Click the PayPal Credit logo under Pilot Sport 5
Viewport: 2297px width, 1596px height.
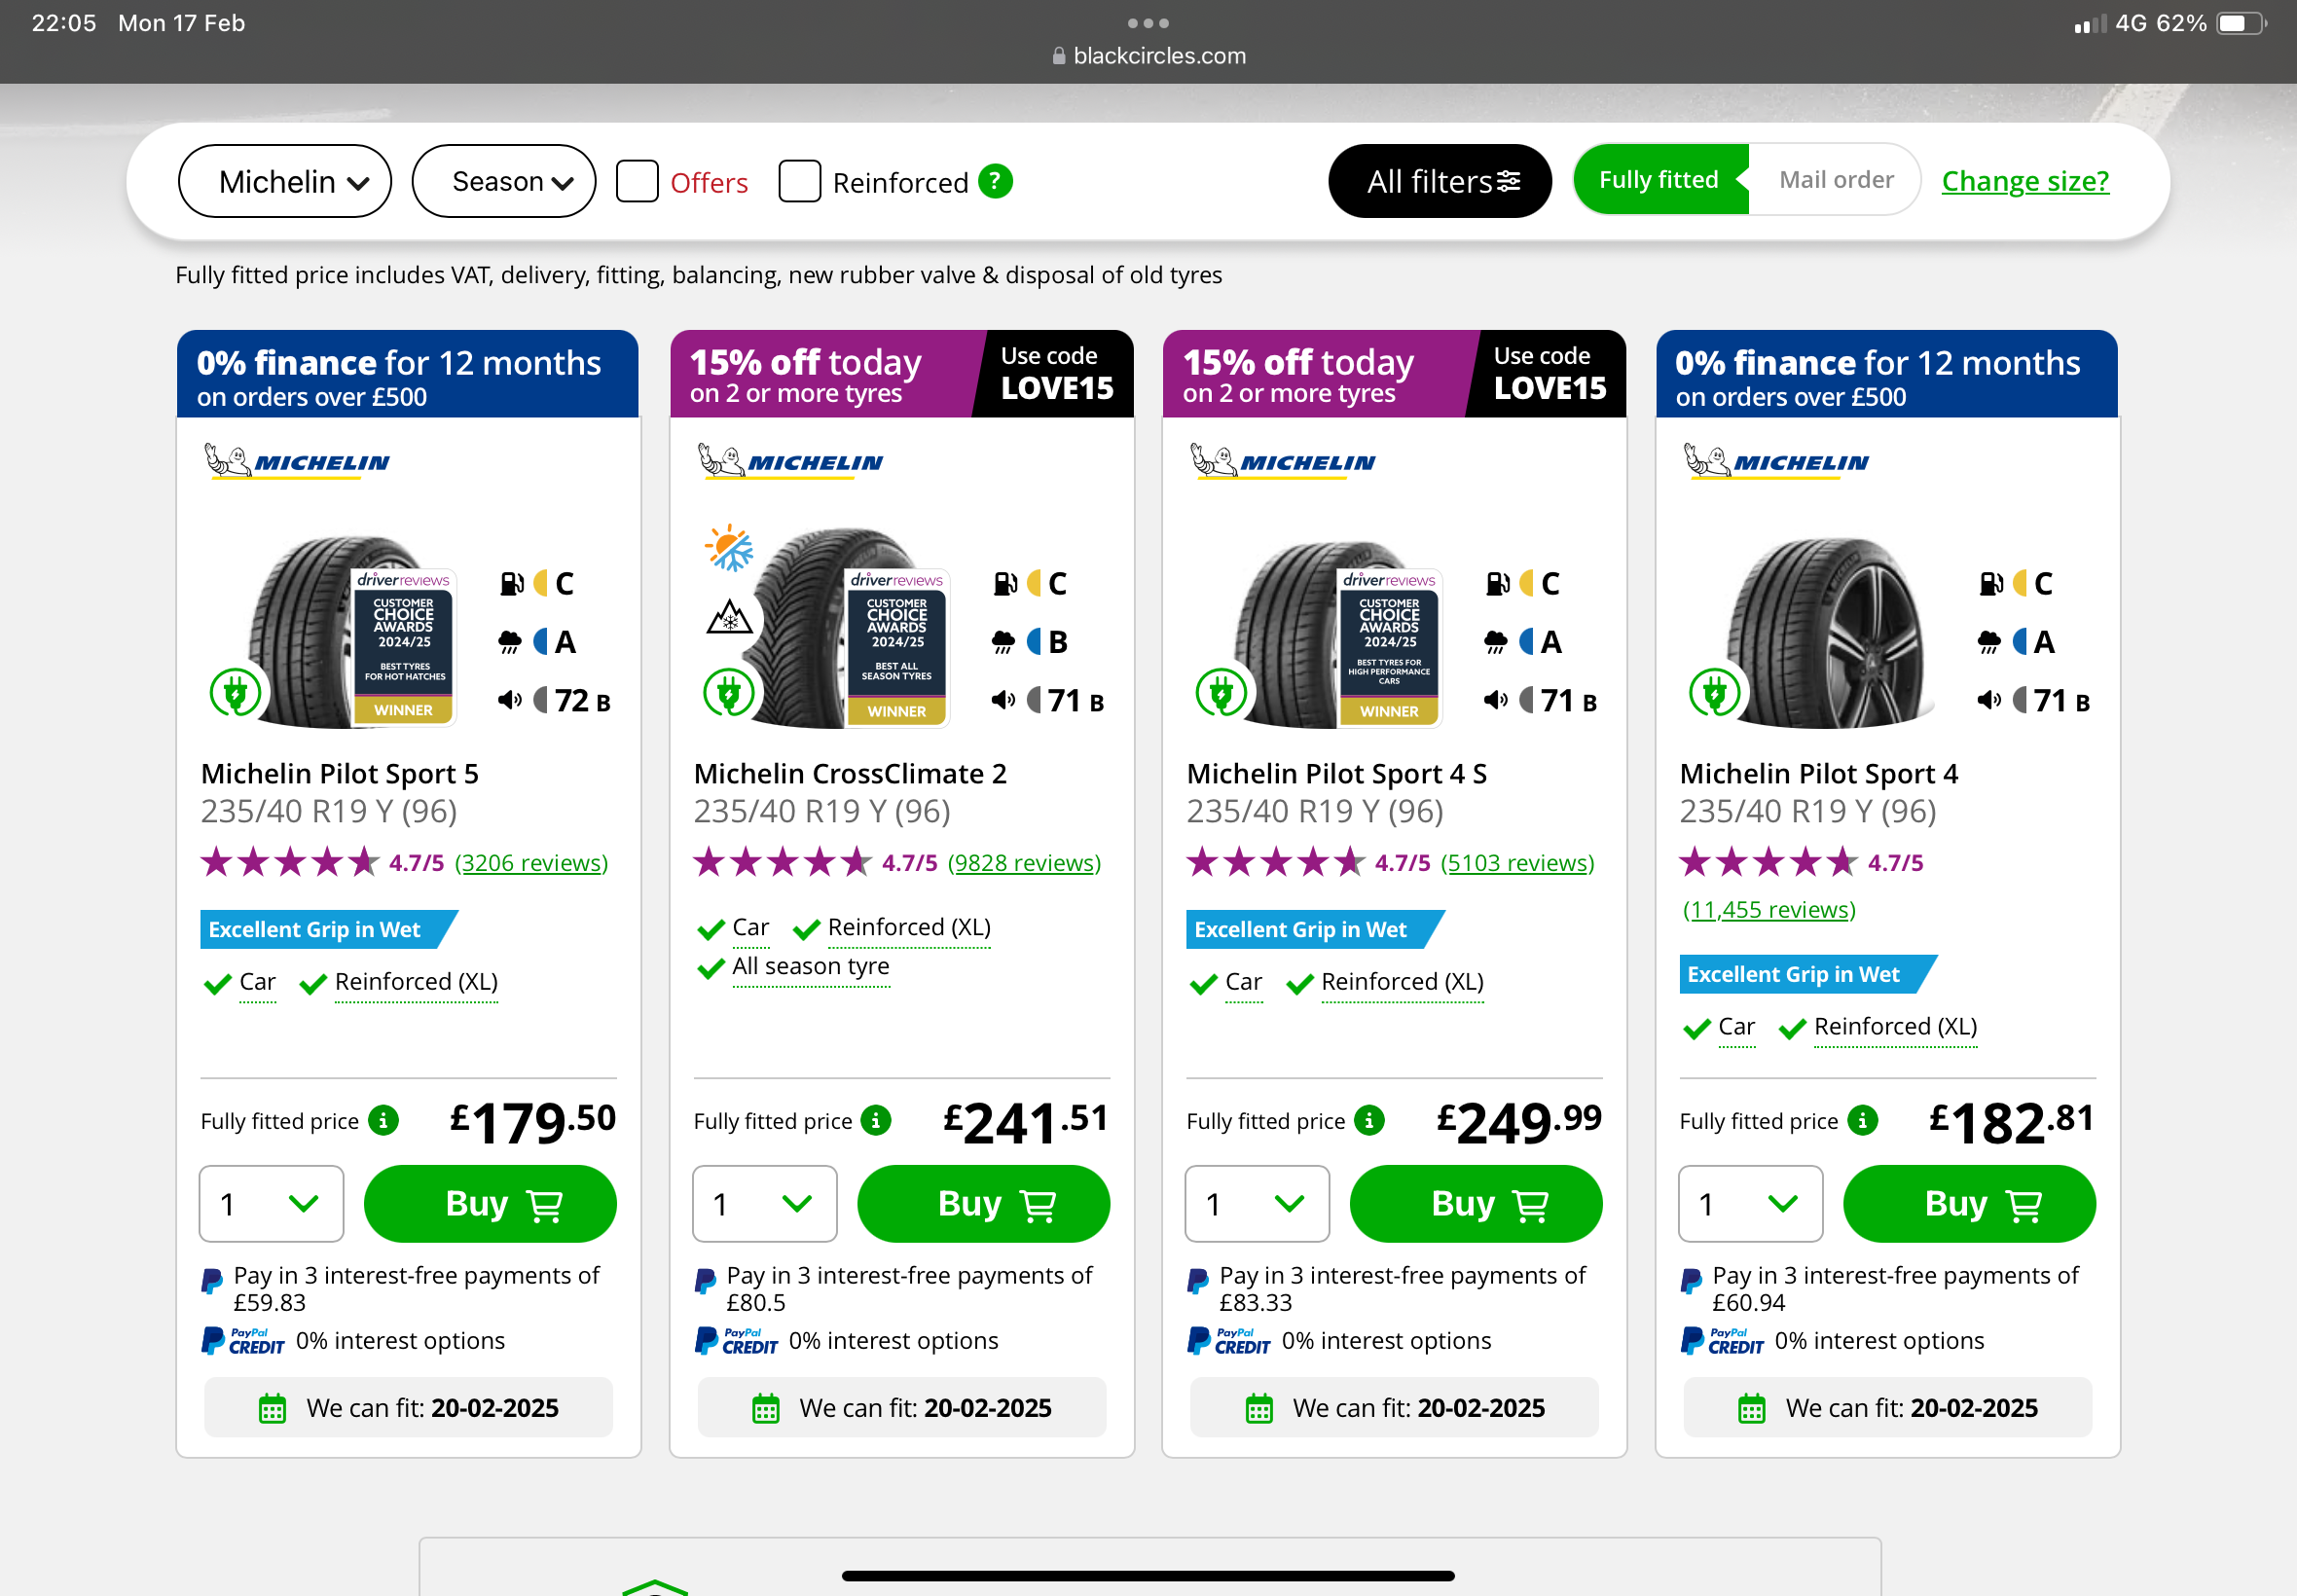click(243, 1340)
